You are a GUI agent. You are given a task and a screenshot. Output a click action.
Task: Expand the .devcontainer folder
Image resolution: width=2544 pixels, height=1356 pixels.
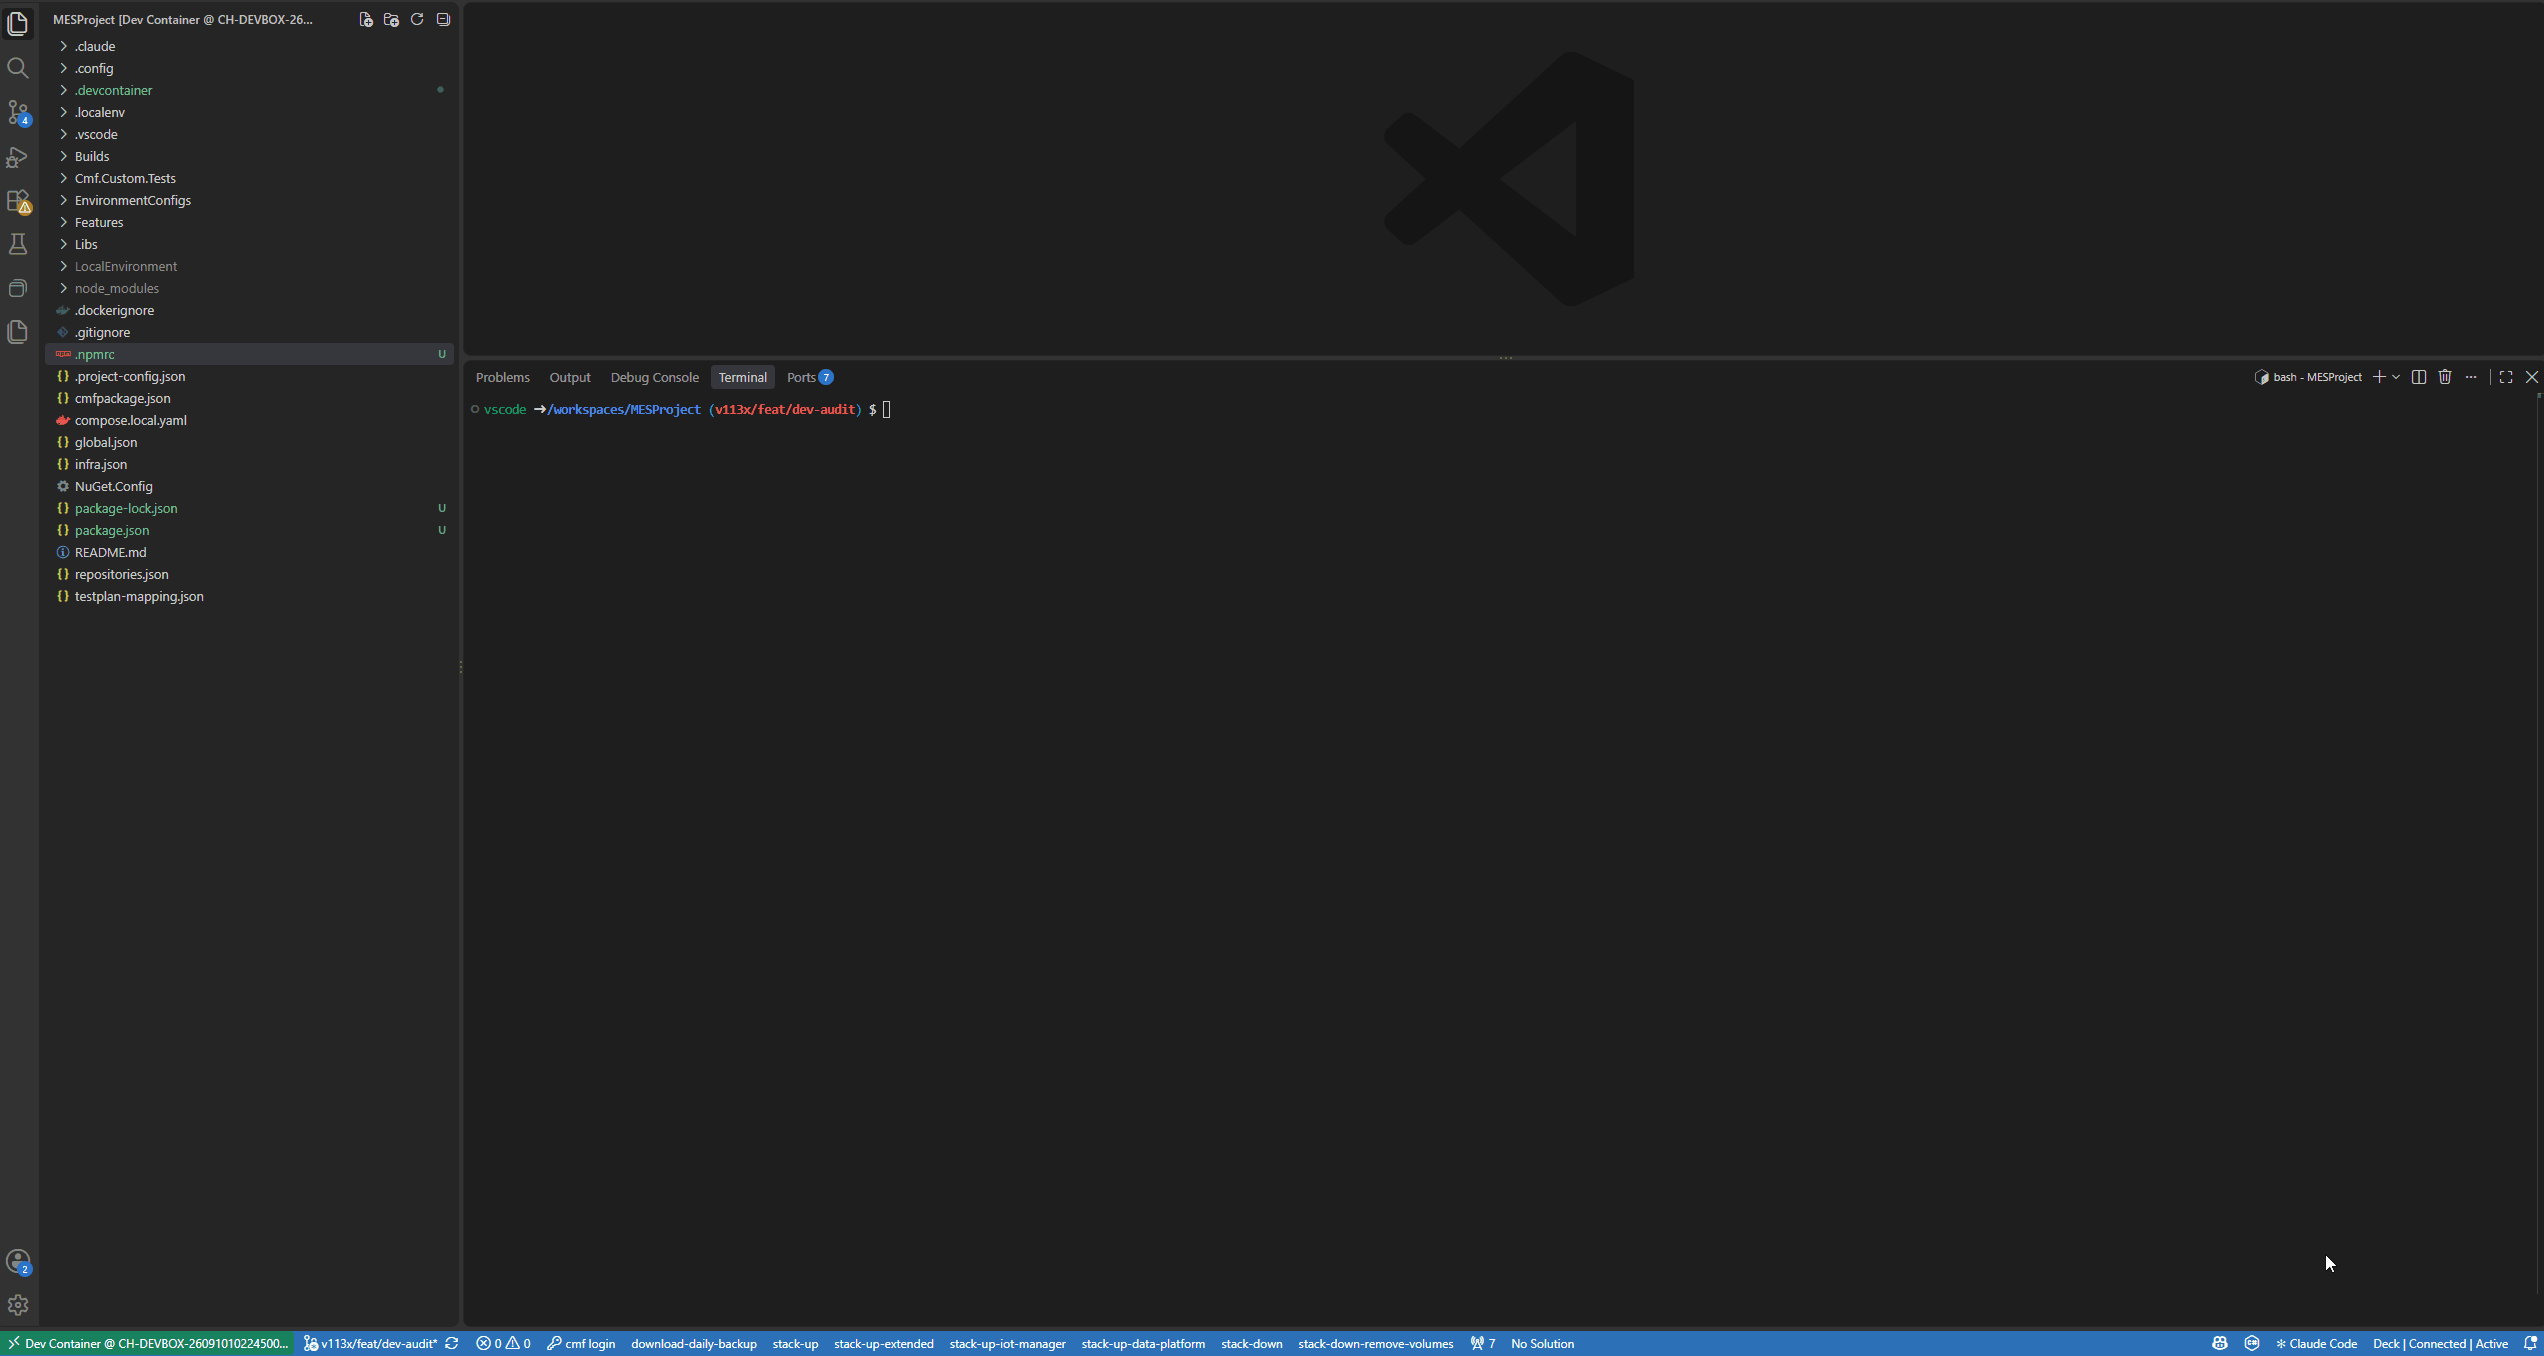coord(250,90)
